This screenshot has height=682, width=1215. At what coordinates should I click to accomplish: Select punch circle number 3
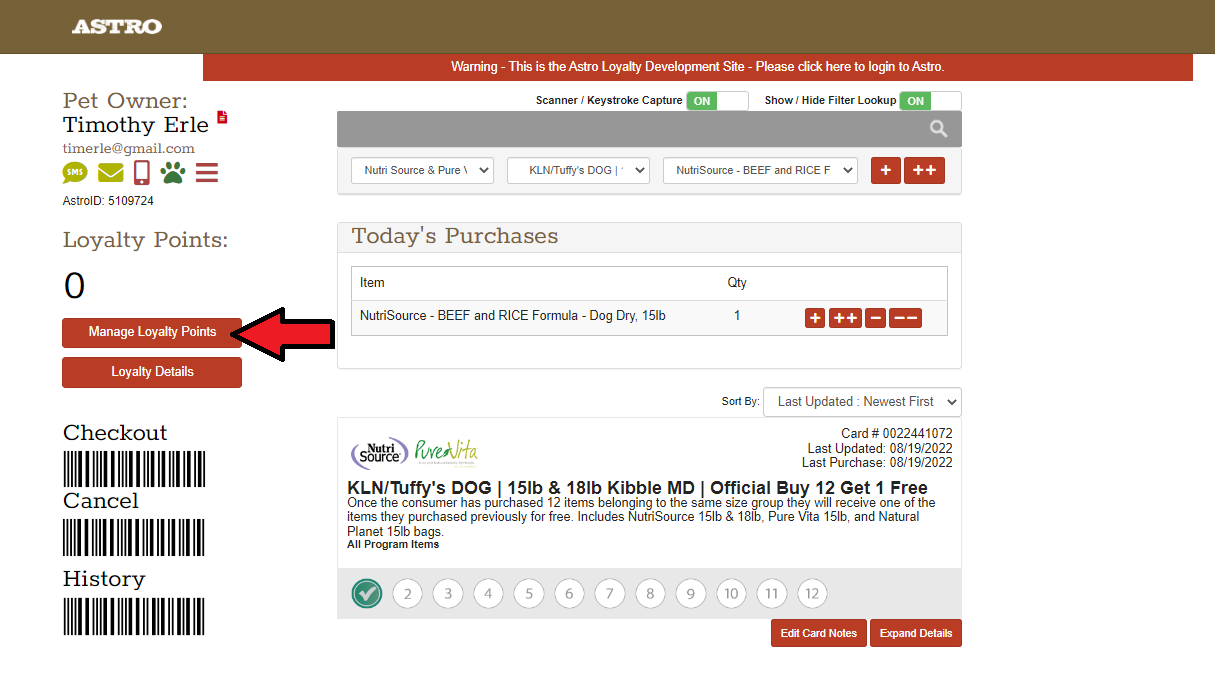pos(448,594)
